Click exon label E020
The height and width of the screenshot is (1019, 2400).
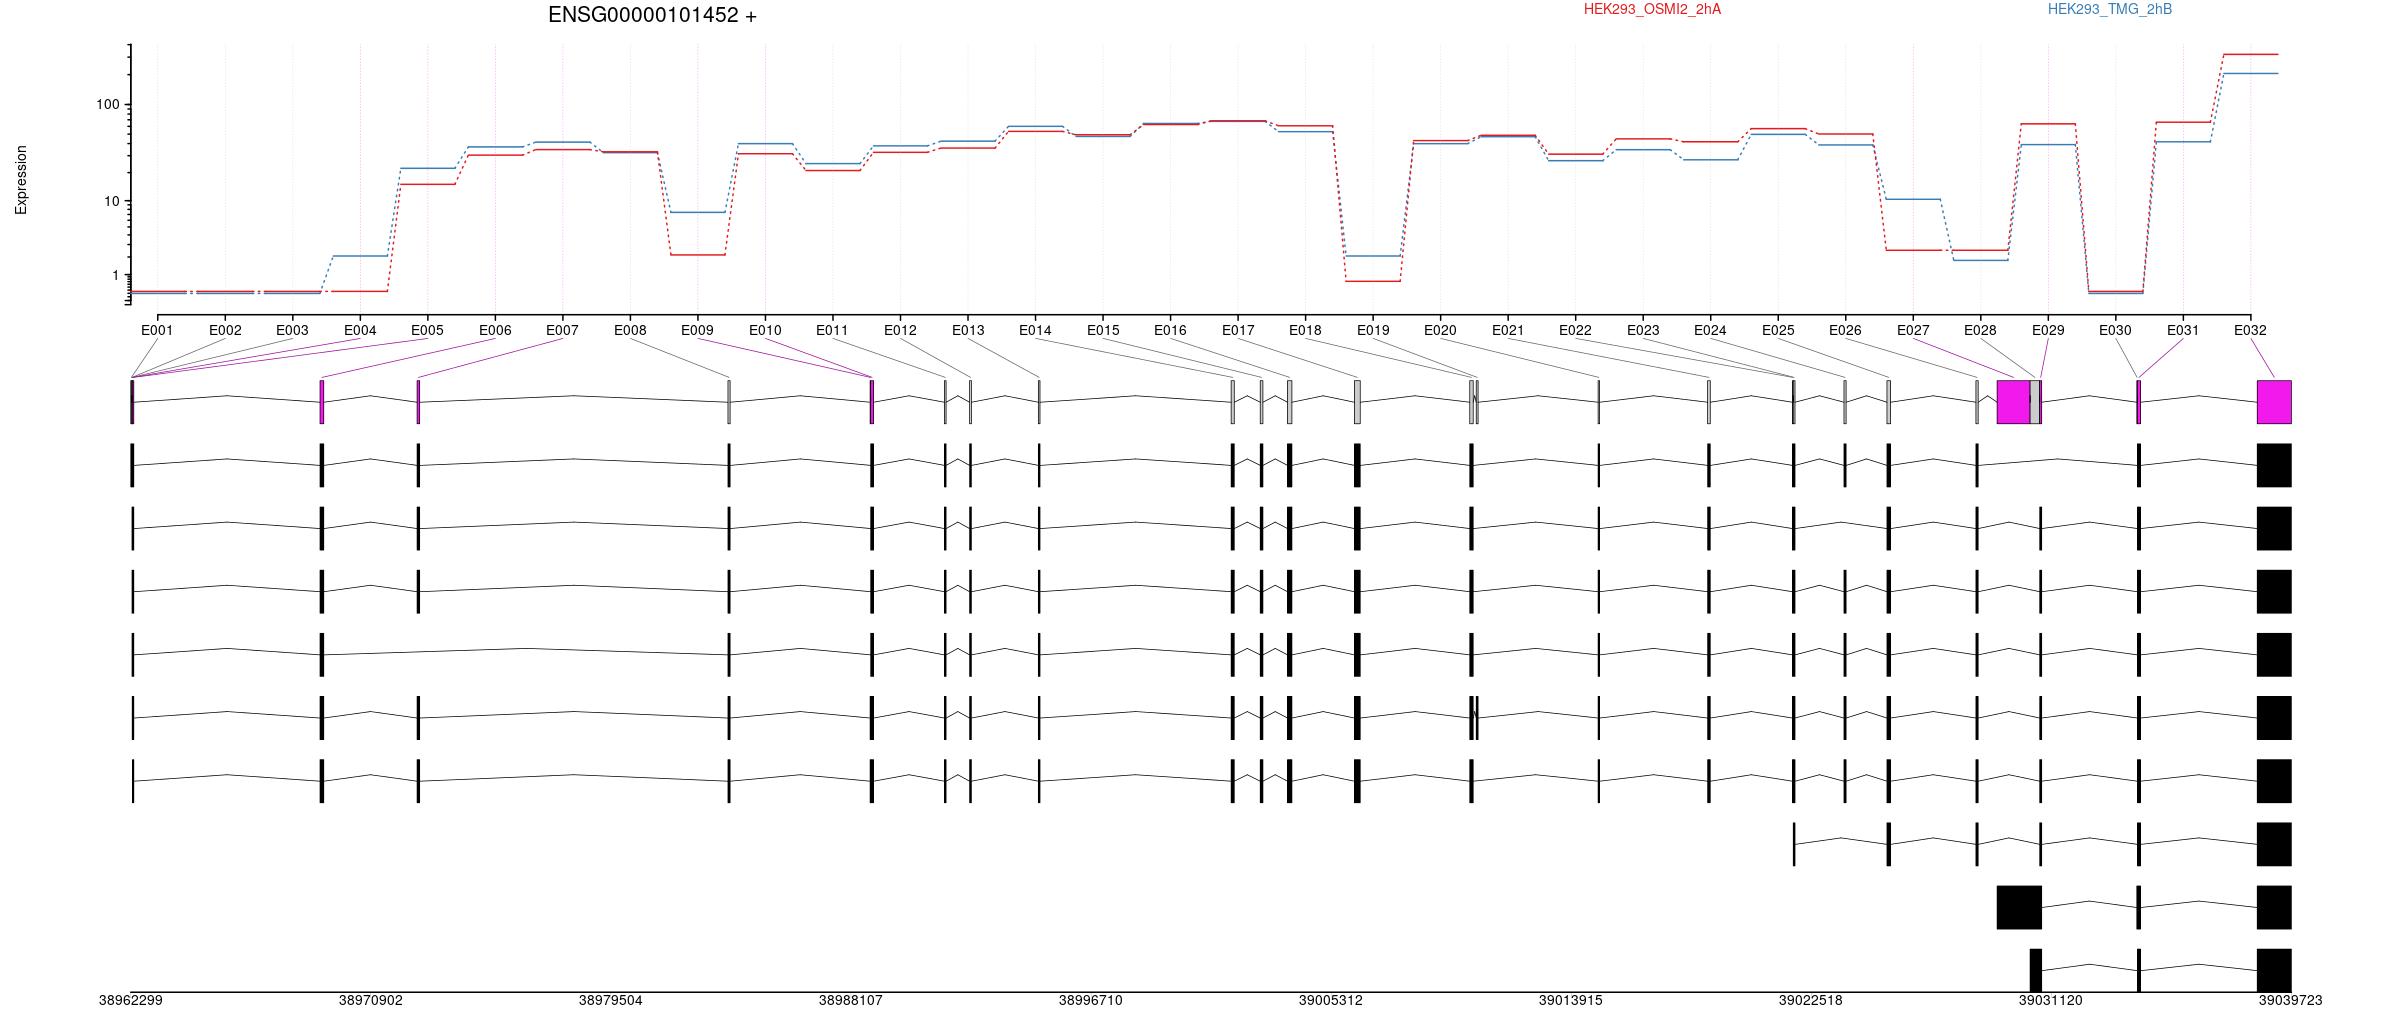tap(1440, 330)
